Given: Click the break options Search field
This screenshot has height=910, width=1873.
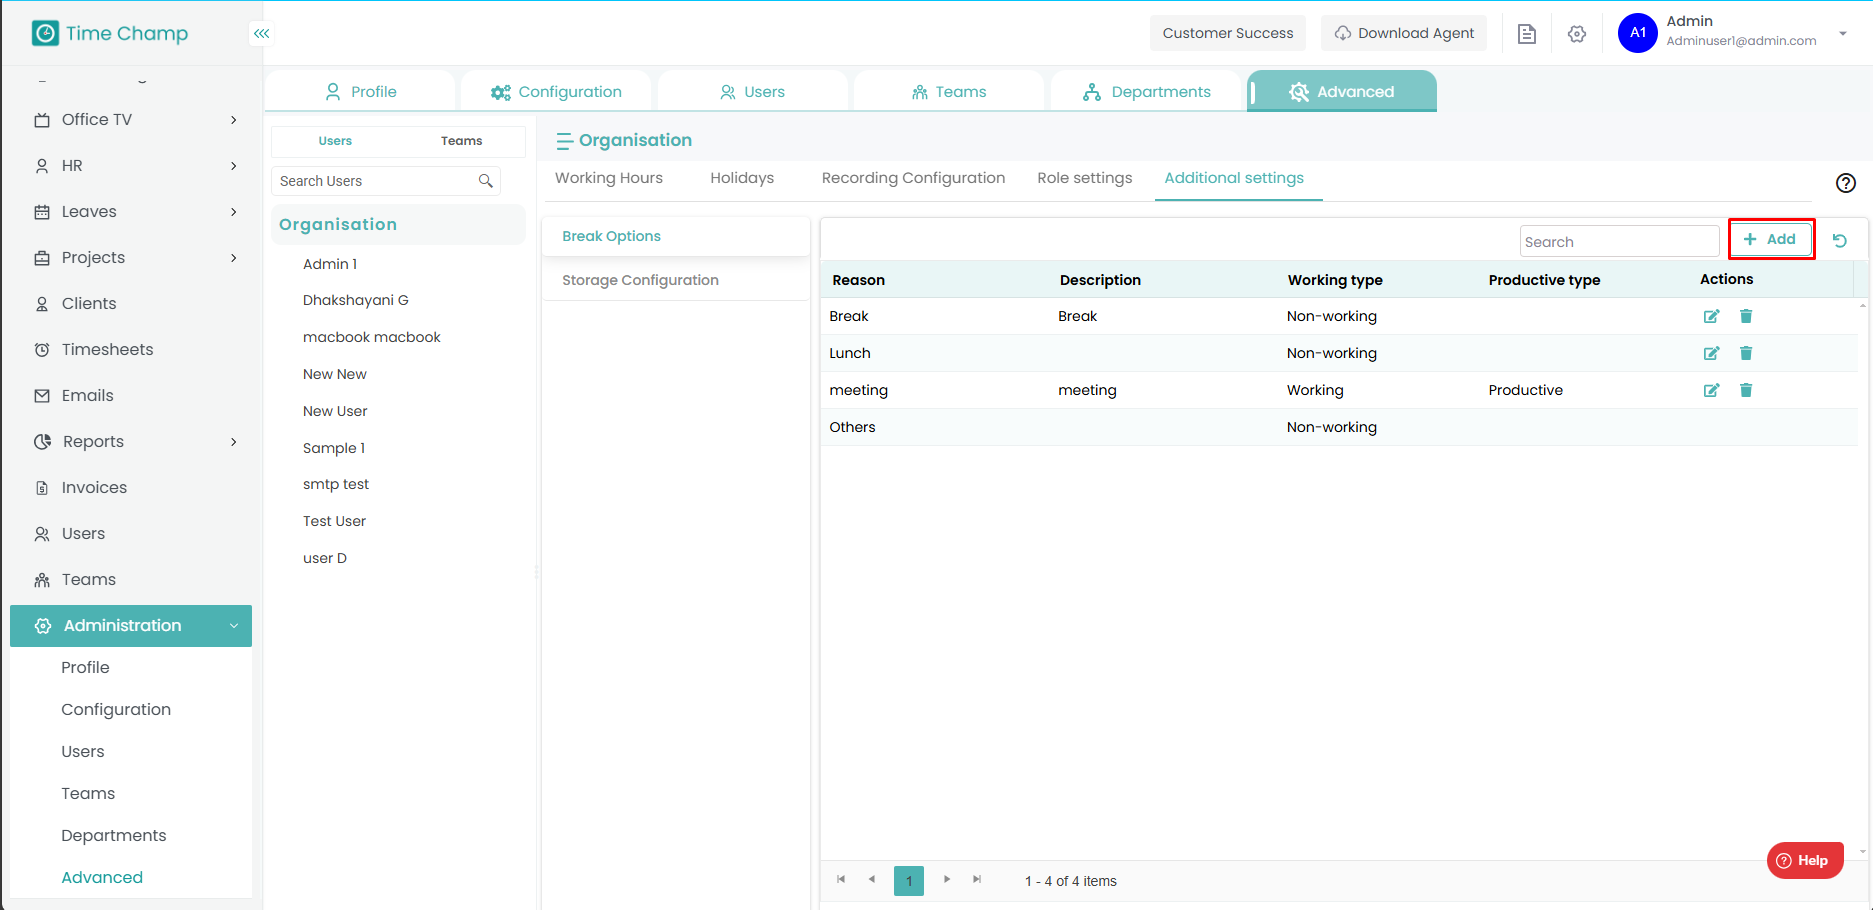Looking at the screenshot, I should (1618, 242).
